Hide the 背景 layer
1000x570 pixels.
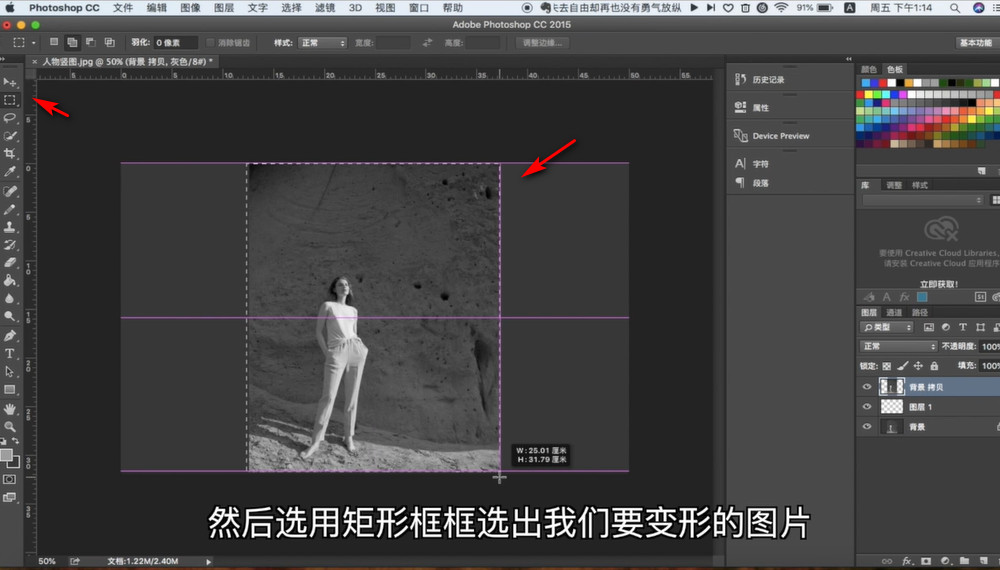[867, 427]
